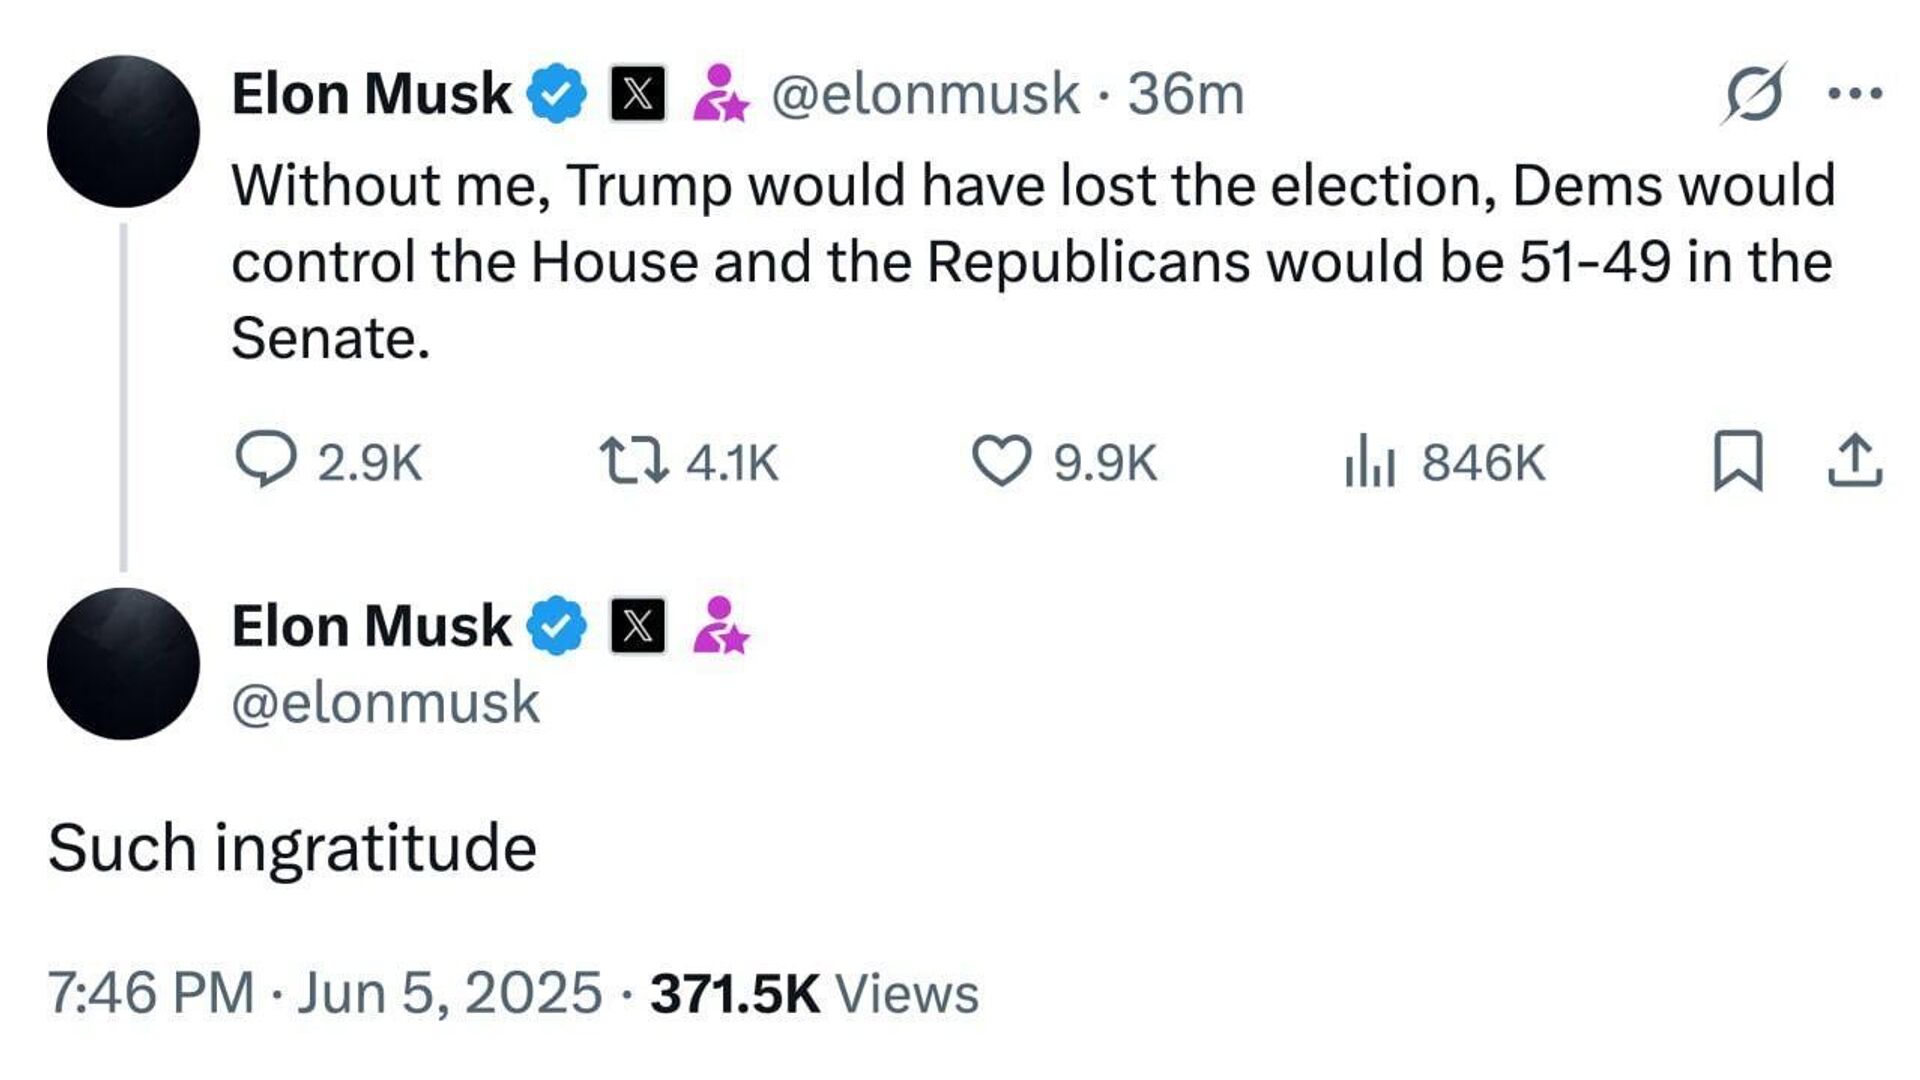
Task: Click the purple person-star badge in reply tweet
Action: tap(720, 626)
